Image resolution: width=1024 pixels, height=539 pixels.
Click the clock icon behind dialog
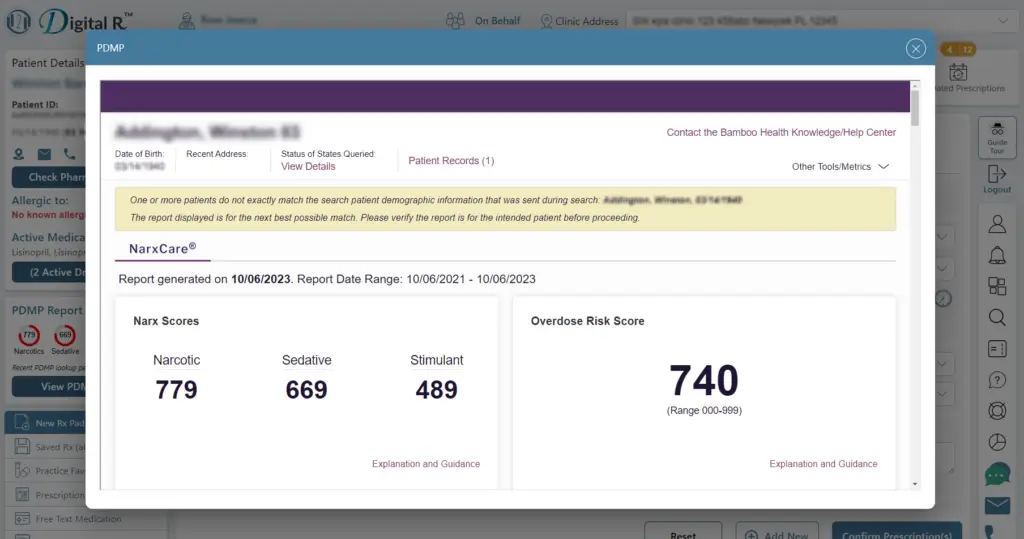944,299
